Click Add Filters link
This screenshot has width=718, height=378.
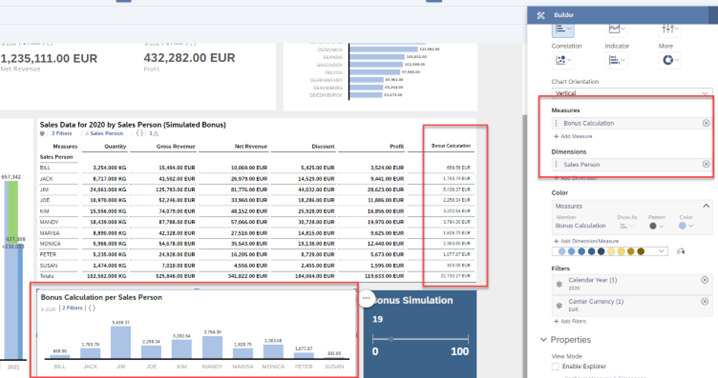(570, 322)
